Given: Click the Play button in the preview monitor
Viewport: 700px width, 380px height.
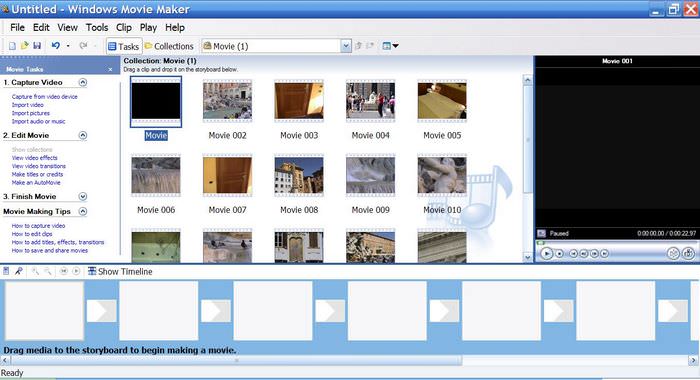Looking at the screenshot, I should coord(546,254).
